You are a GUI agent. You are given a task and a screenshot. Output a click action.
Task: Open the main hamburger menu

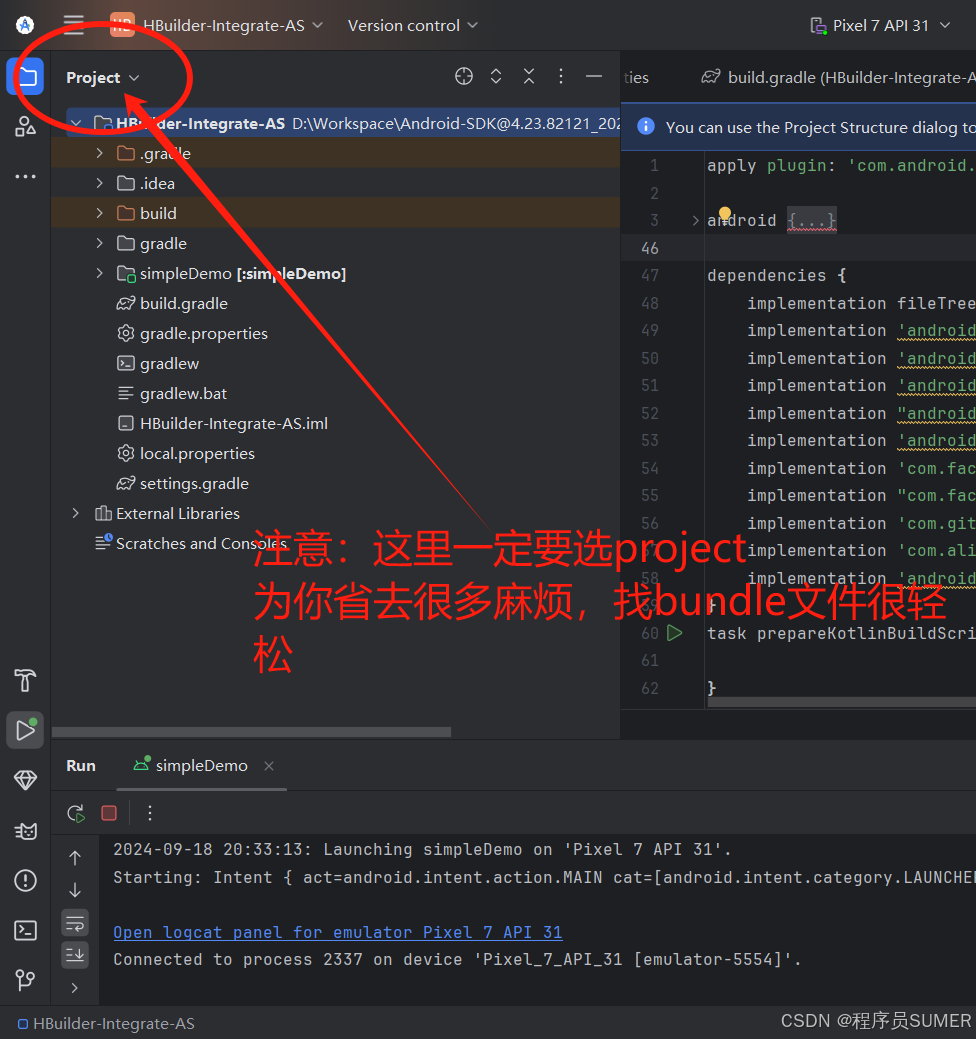74,25
